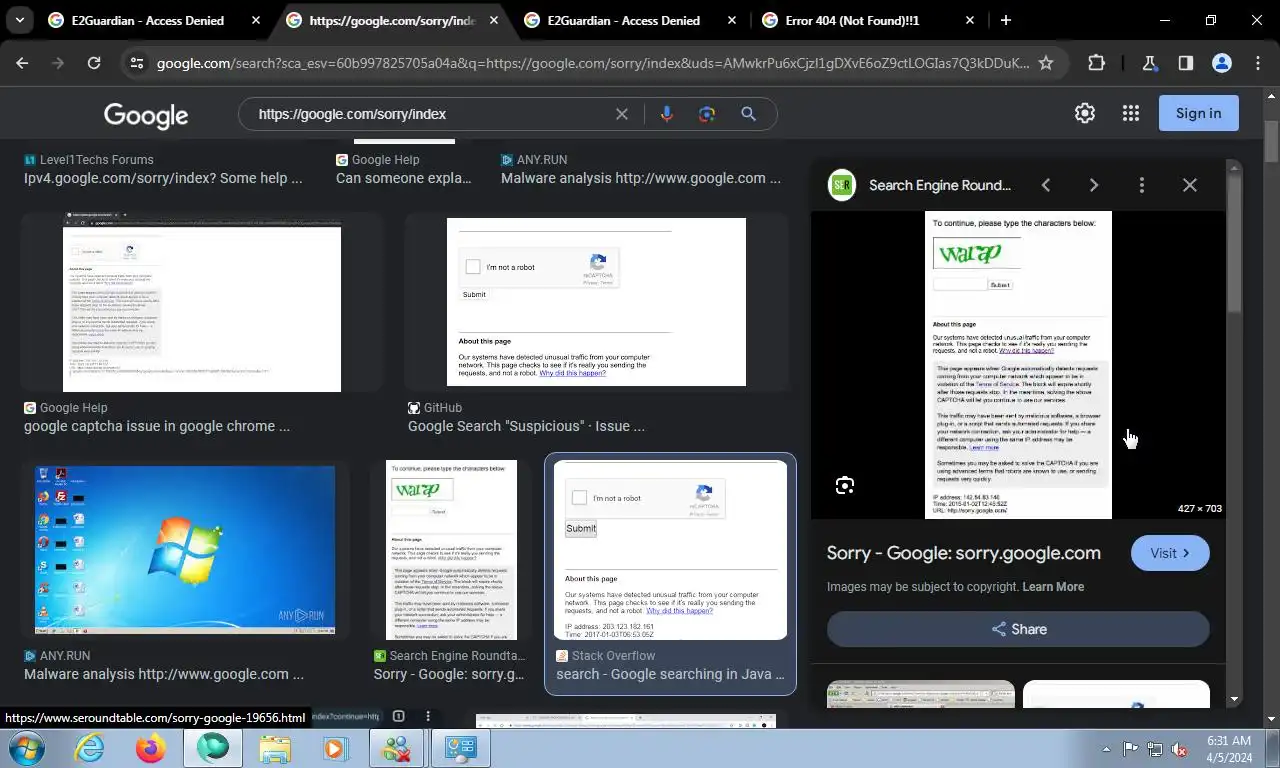The width and height of the screenshot is (1280, 768).
Task: Open the Windows 7 desktop thumbnail
Action: 185,549
